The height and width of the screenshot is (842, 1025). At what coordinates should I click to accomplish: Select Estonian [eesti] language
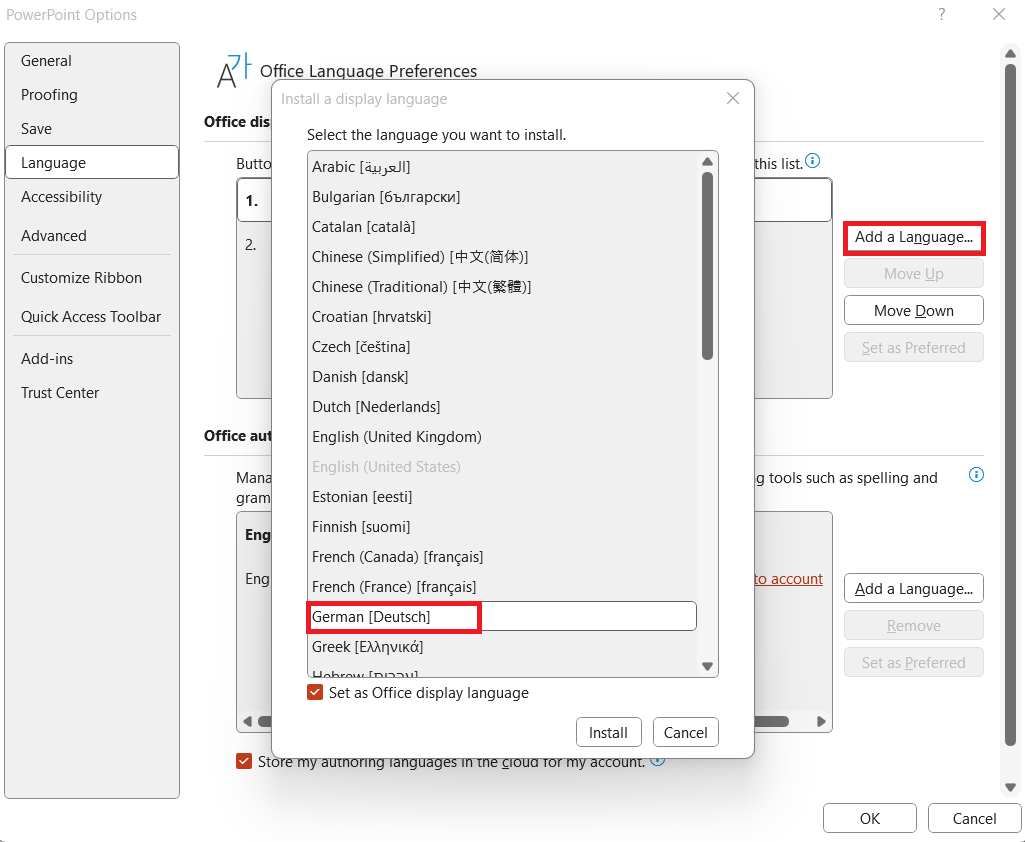tap(502, 497)
